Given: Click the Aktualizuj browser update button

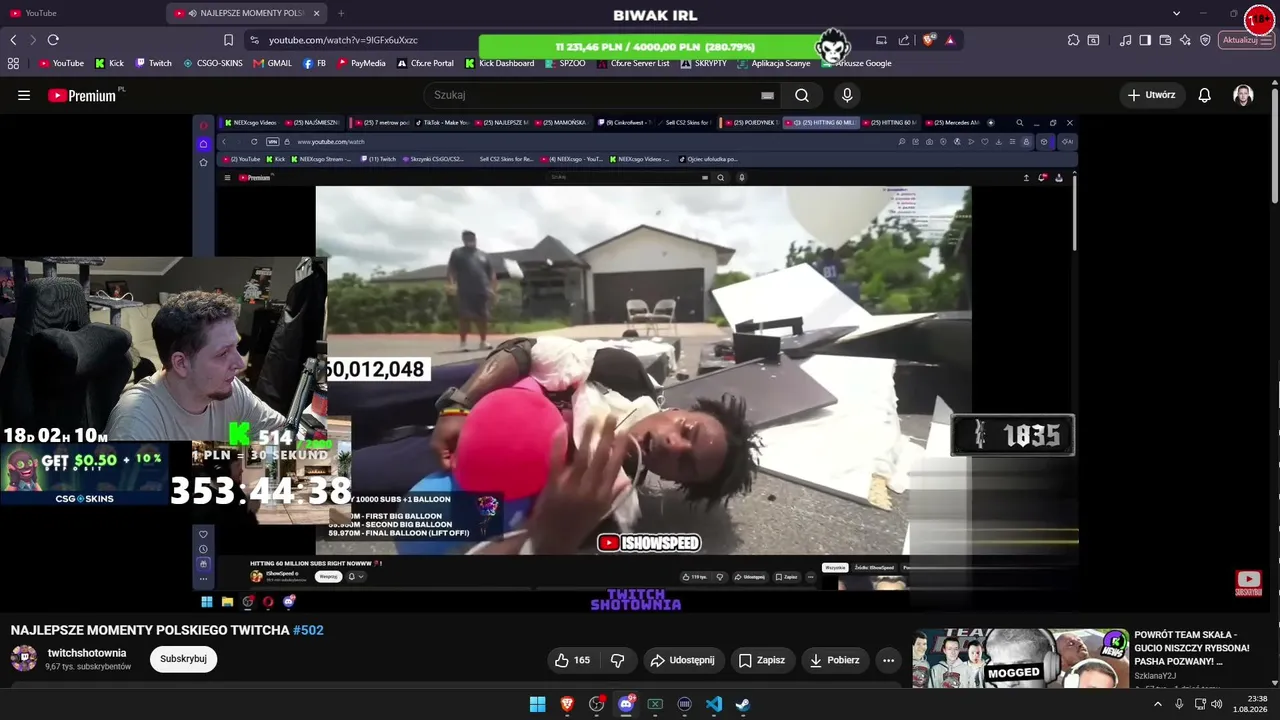Looking at the screenshot, I should click(1246, 40).
